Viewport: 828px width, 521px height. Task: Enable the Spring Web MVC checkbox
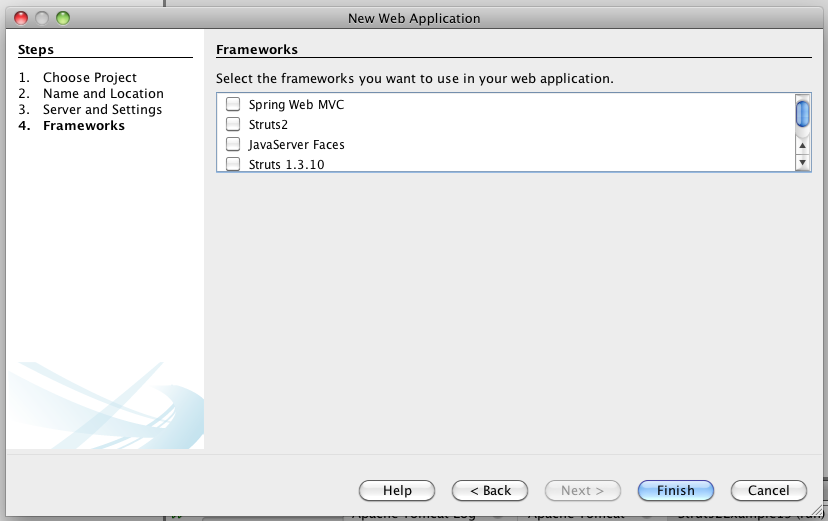(233, 104)
